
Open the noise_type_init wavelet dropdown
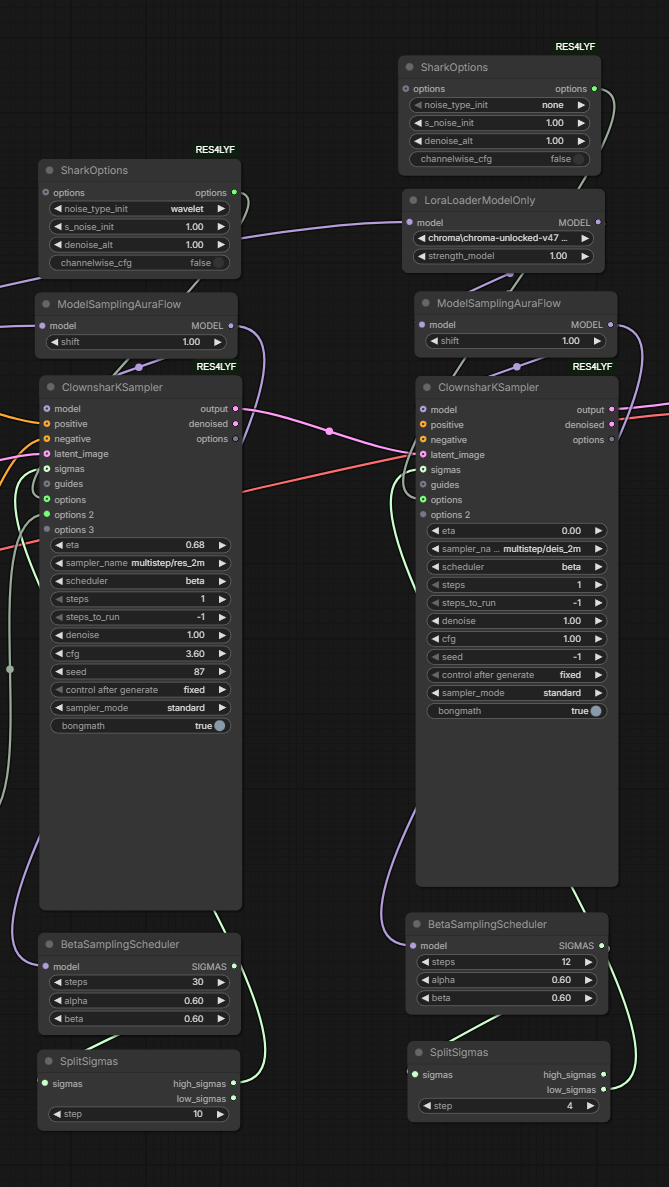point(140,208)
